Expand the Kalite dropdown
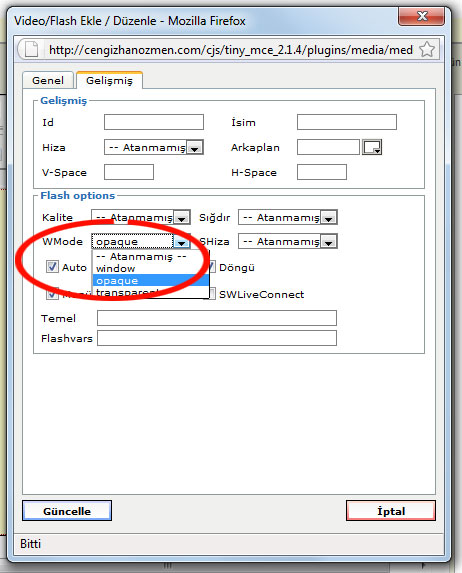The image size is (462, 573). [x=141, y=217]
